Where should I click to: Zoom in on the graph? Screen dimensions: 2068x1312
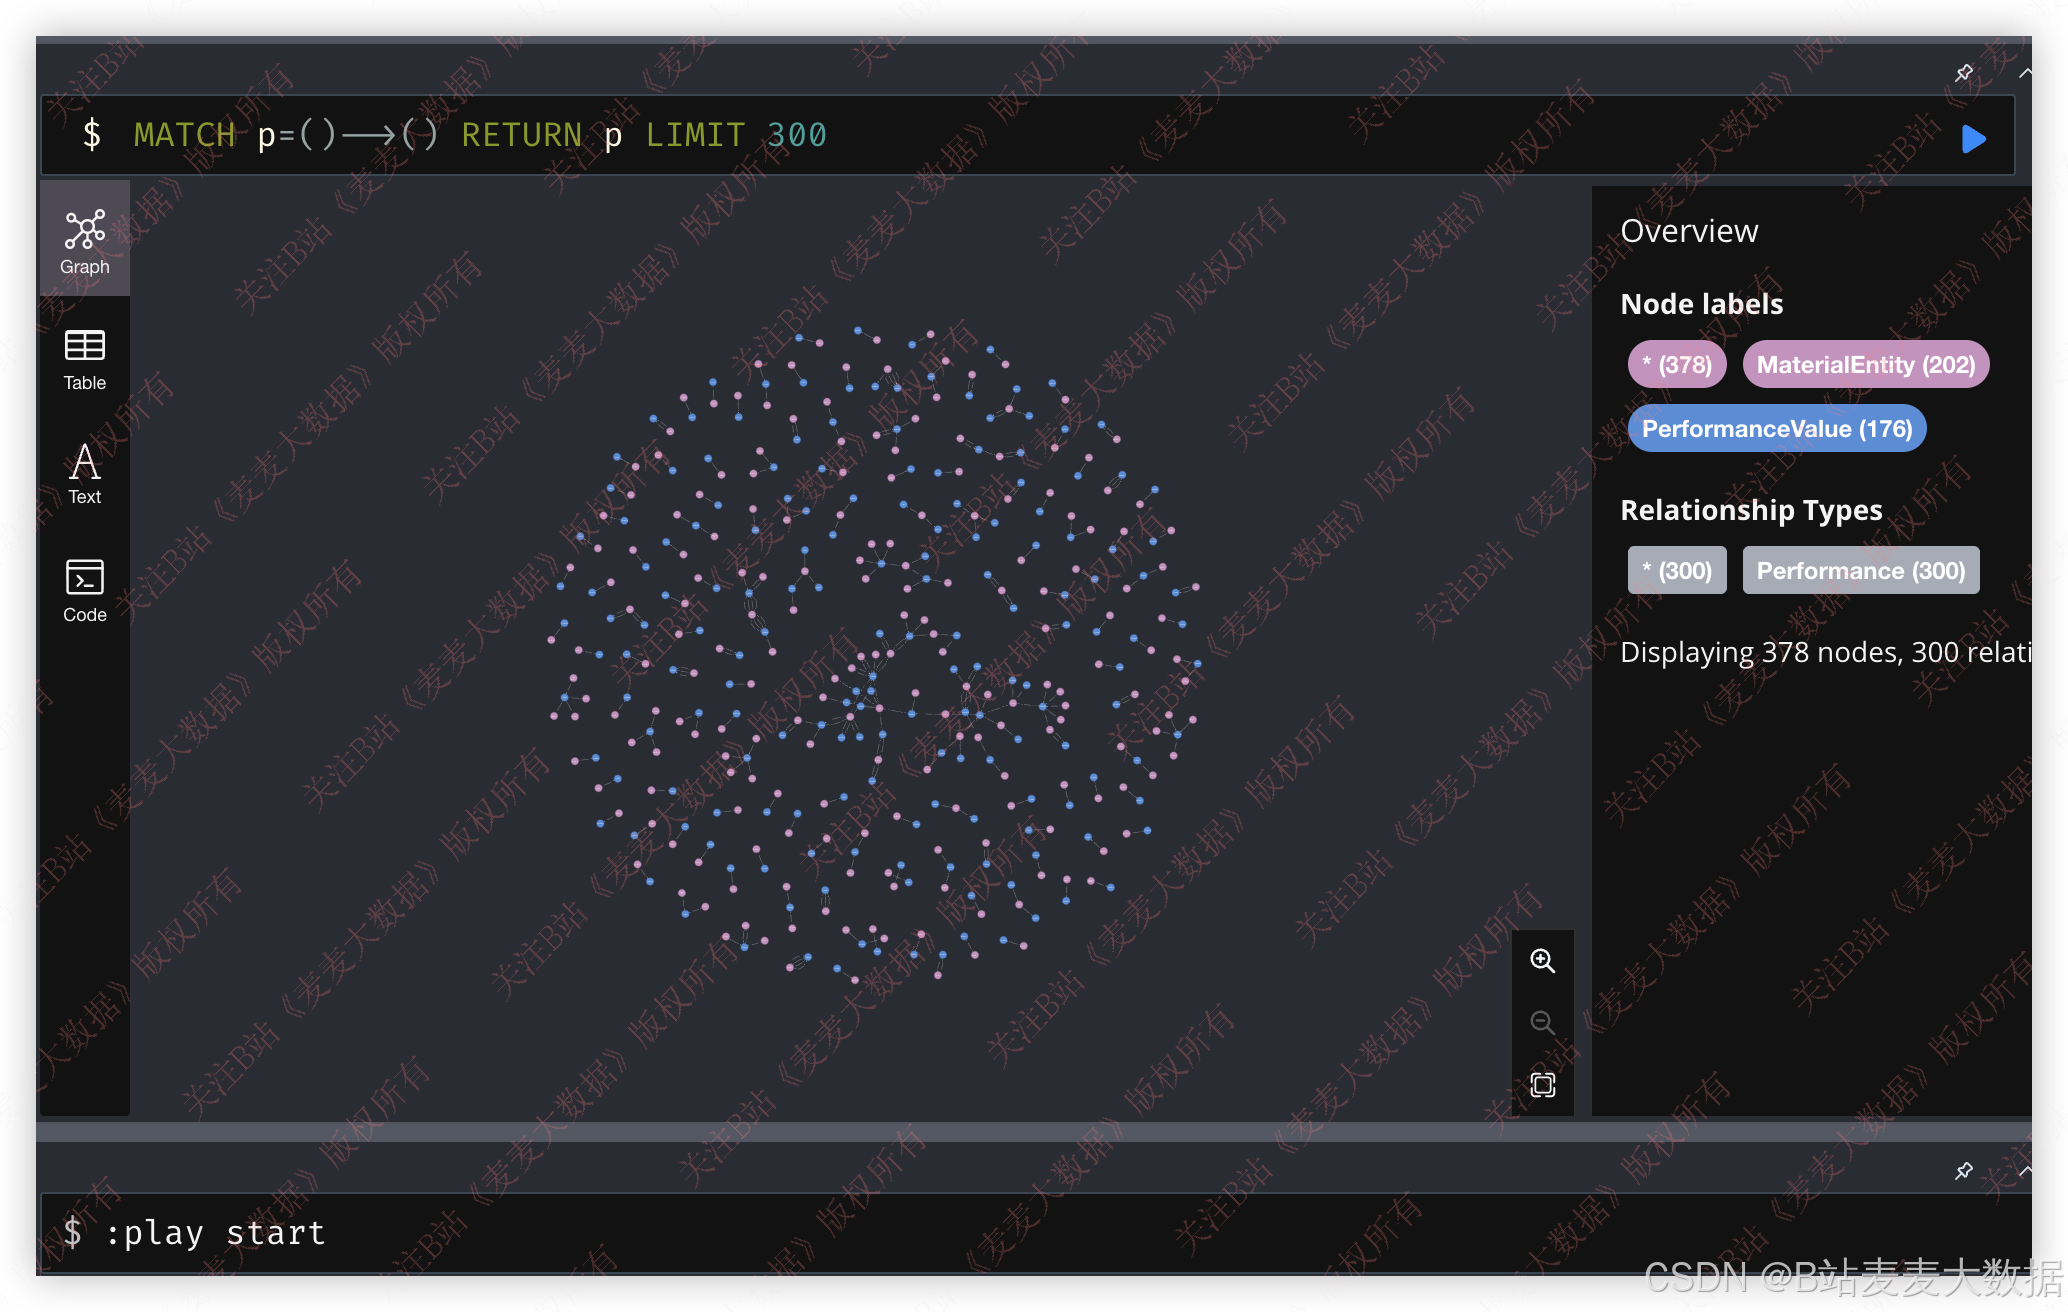(1542, 961)
